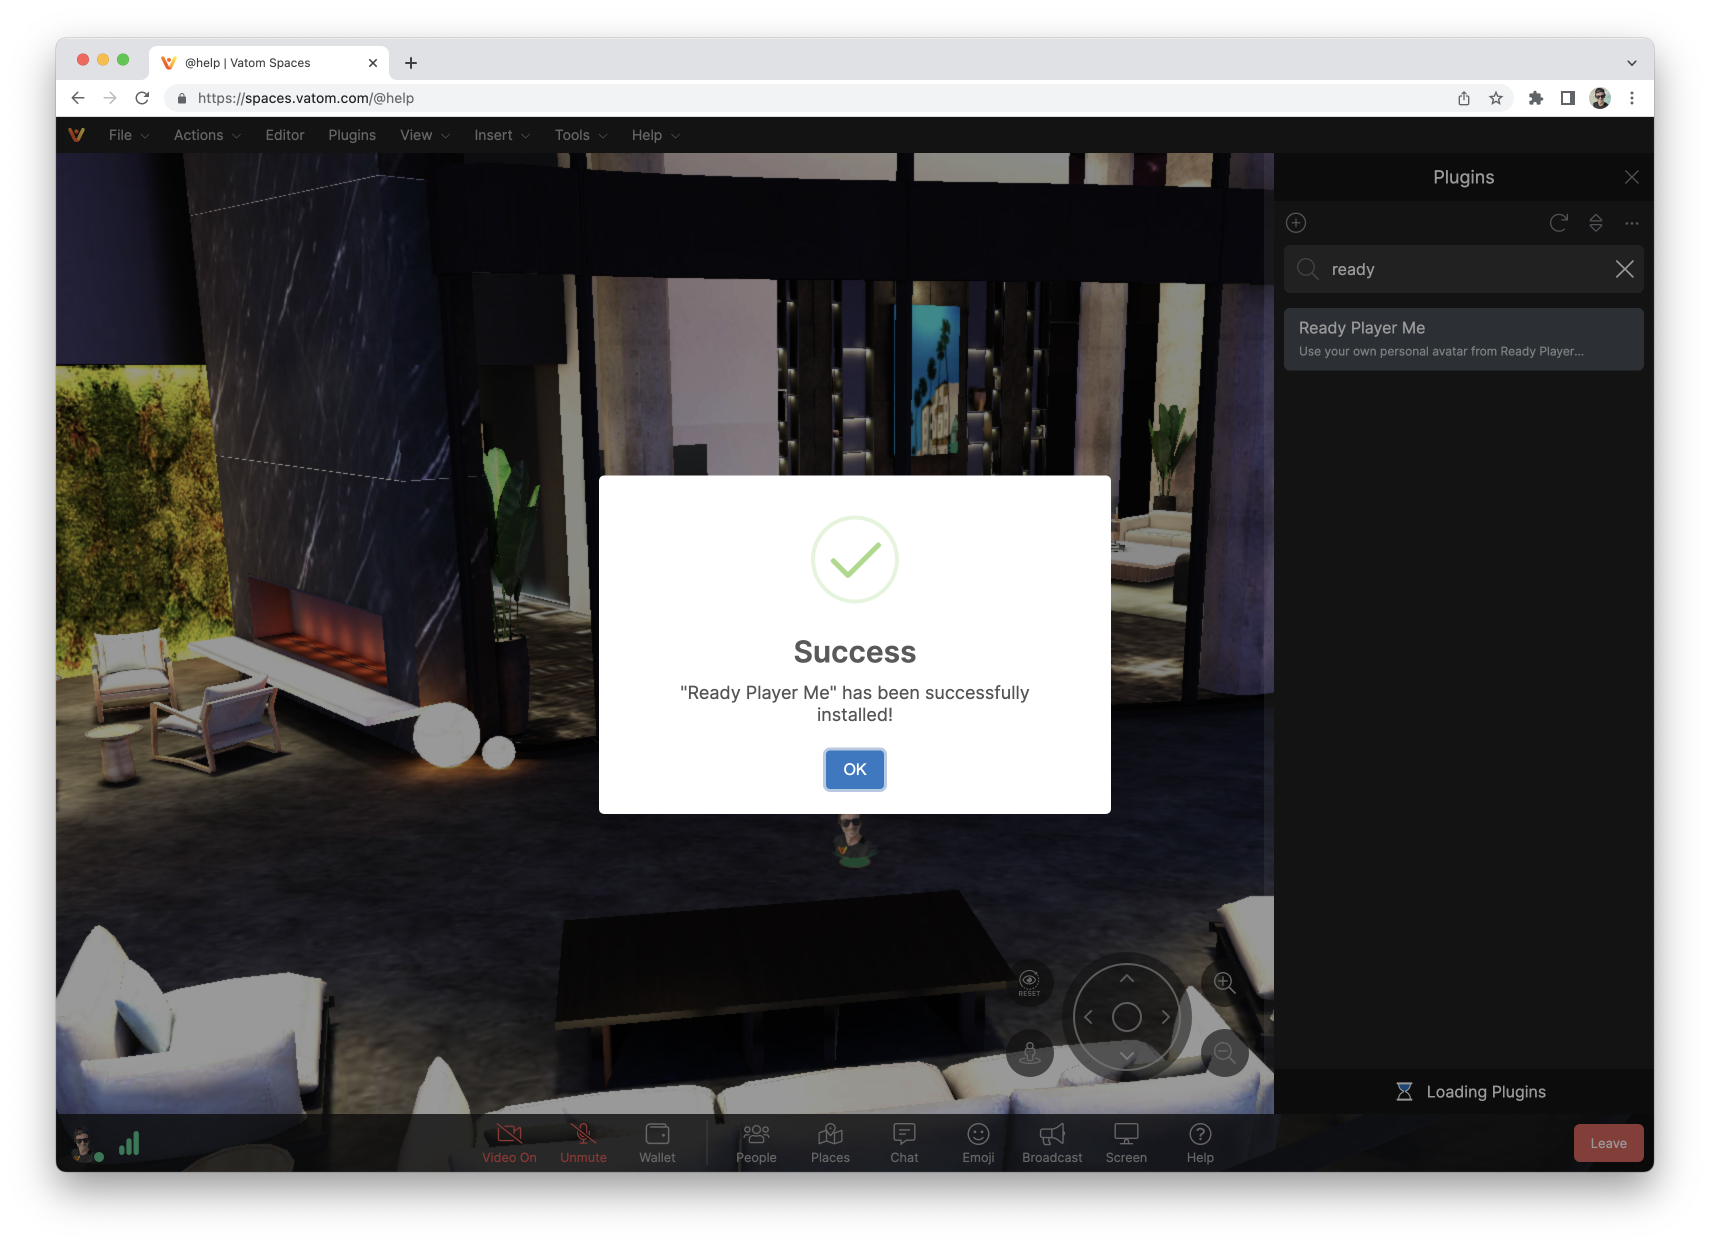This screenshot has width=1710, height=1246.
Task: Expand the Tools menu
Action: pos(581,135)
